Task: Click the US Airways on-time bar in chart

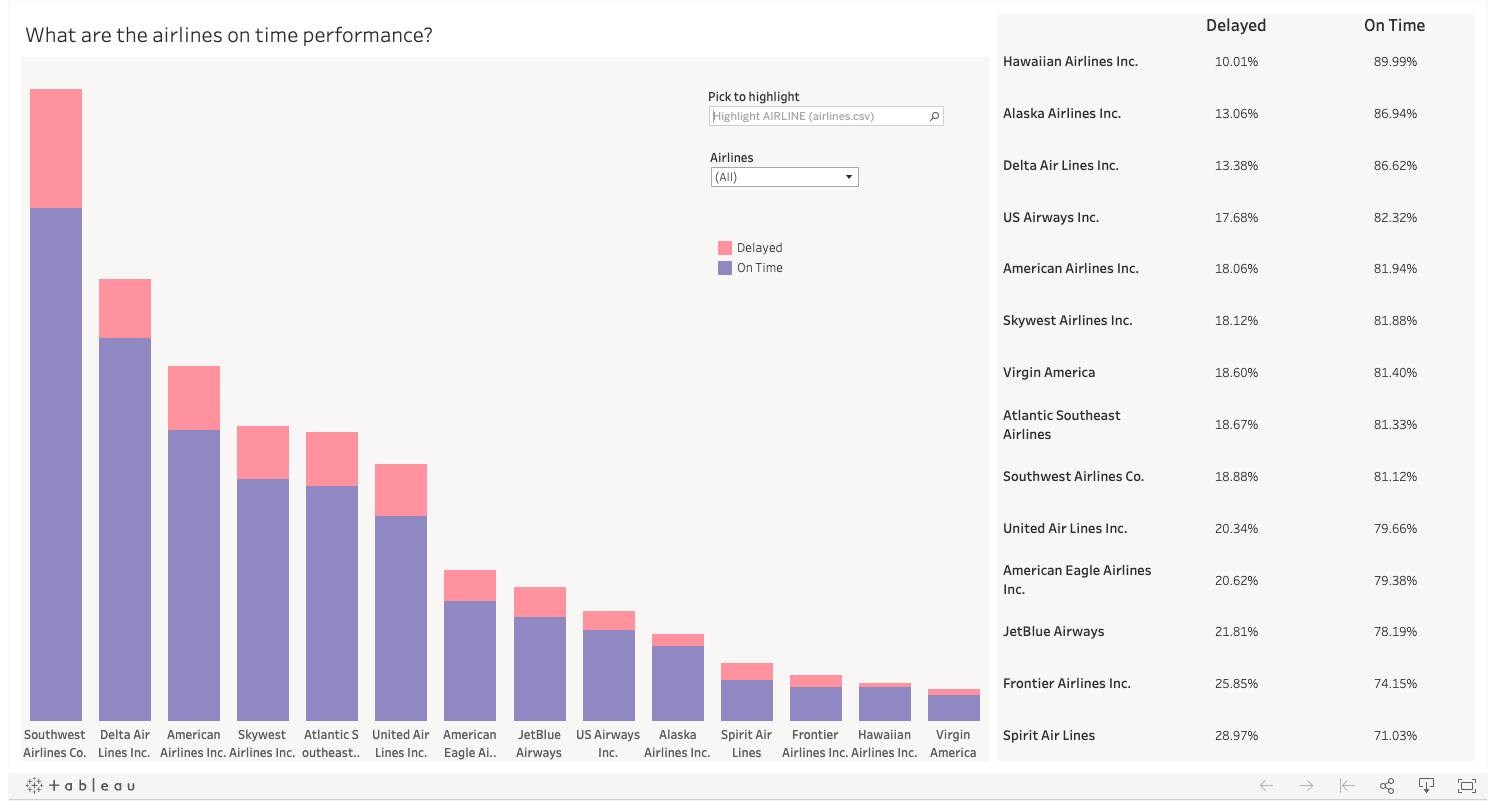Action: (x=609, y=675)
